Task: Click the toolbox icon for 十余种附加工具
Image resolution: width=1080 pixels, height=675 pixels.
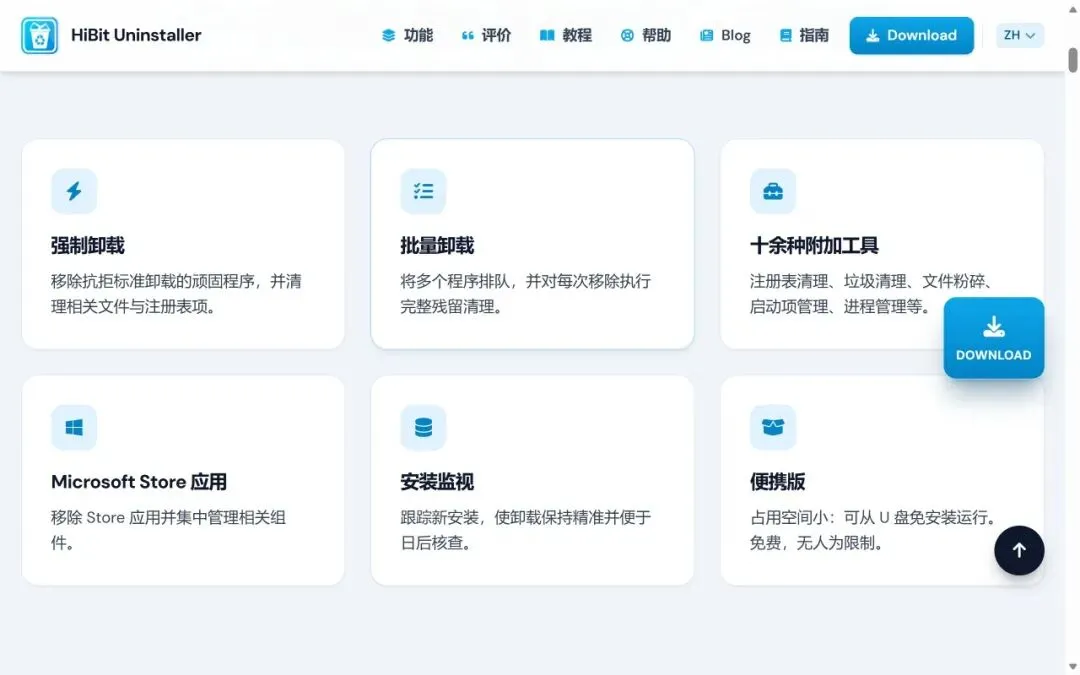Action: click(773, 191)
